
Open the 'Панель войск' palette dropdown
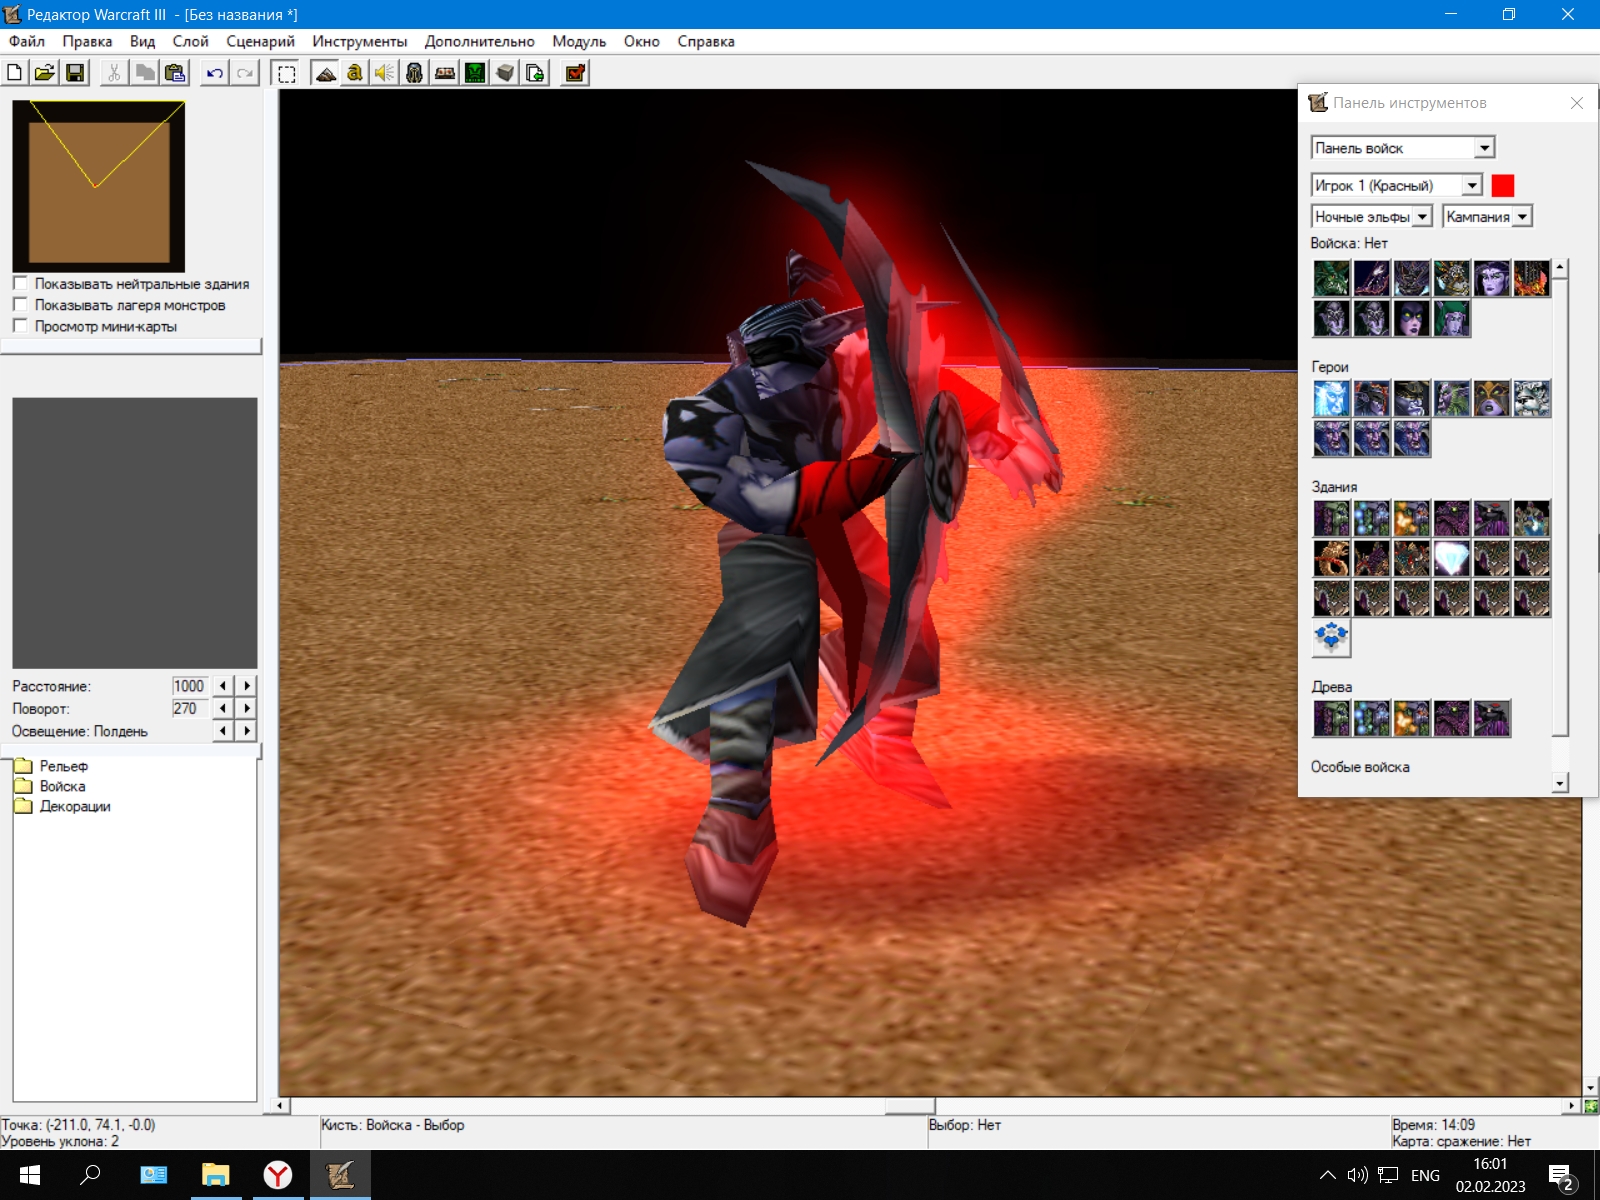pos(1402,148)
